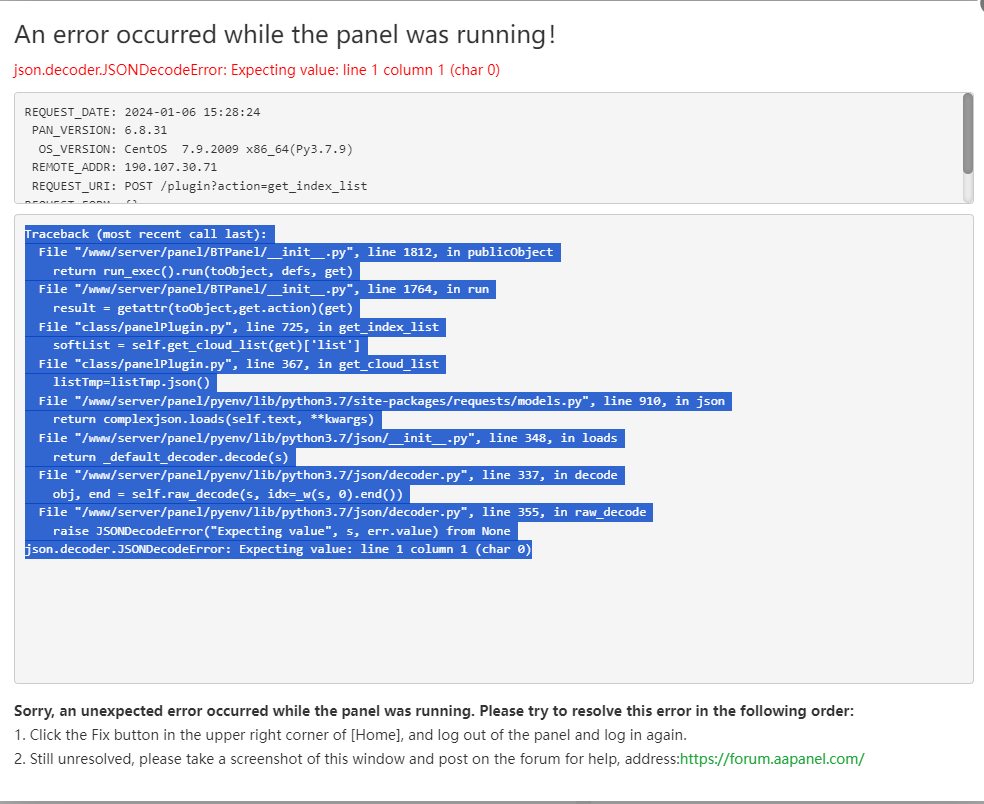The image size is (984, 804).
Task: Click the "Traceback (most recent call last)" line
Action: coord(149,234)
